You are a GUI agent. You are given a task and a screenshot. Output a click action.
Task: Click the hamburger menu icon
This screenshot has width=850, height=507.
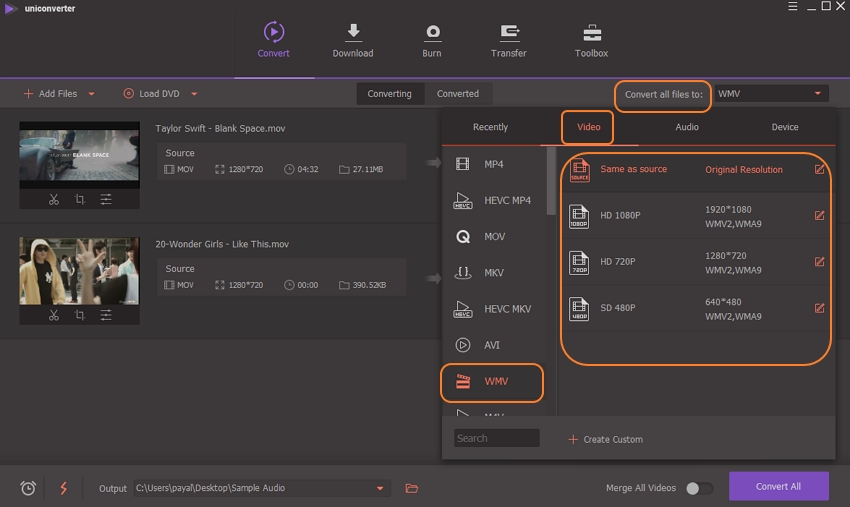point(793,7)
